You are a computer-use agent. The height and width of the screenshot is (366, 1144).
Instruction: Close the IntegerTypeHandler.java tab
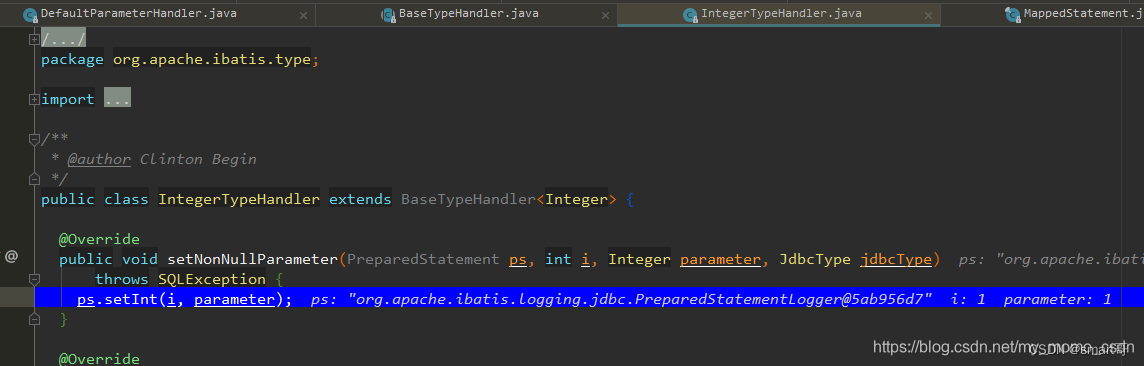pyautogui.click(x=927, y=15)
